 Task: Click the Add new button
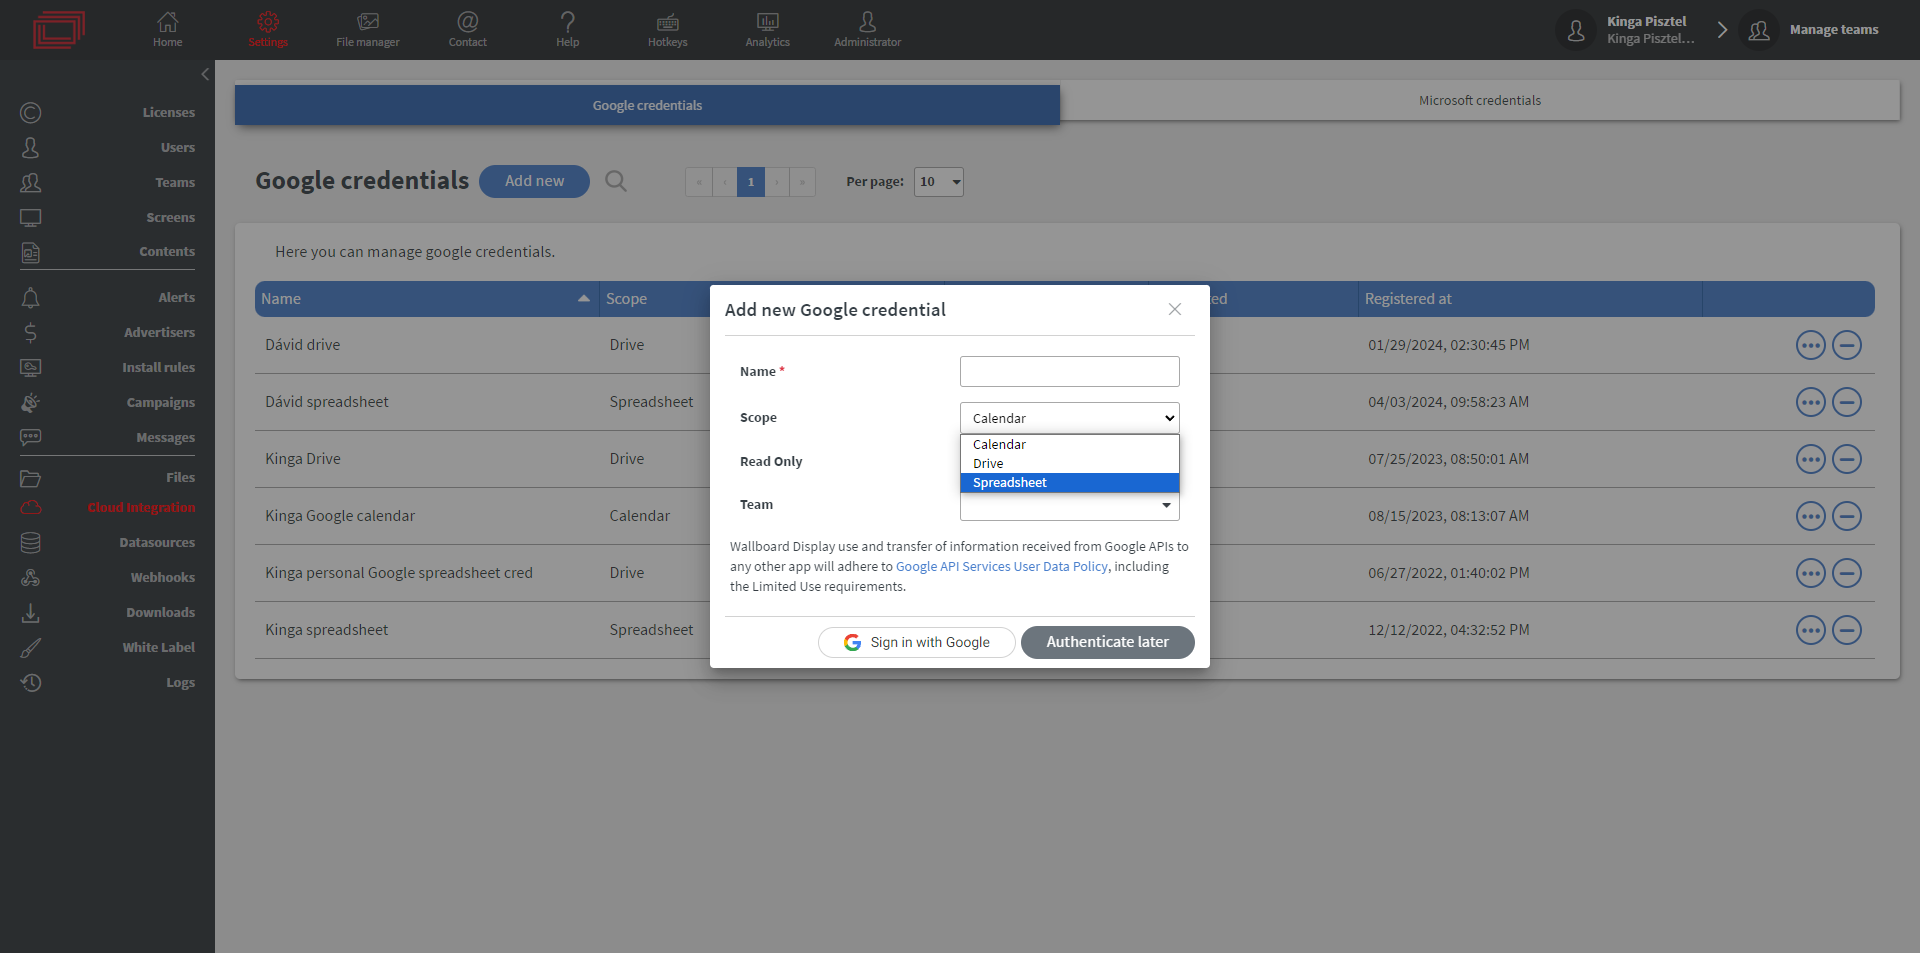pyautogui.click(x=534, y=181)
